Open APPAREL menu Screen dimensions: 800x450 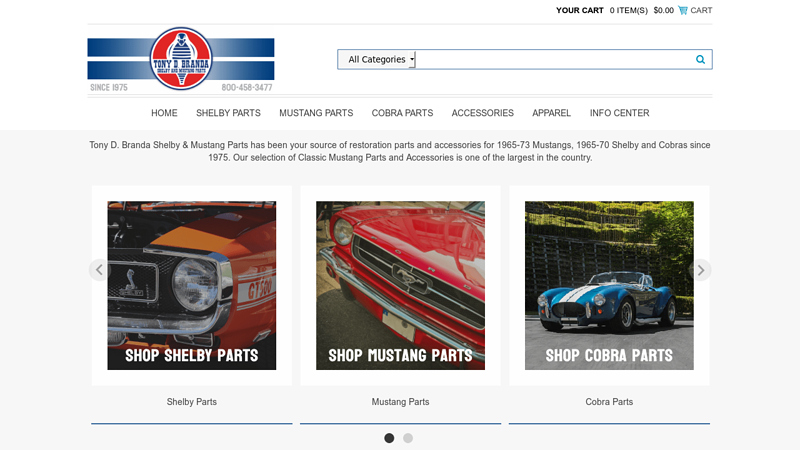[552, 113]
